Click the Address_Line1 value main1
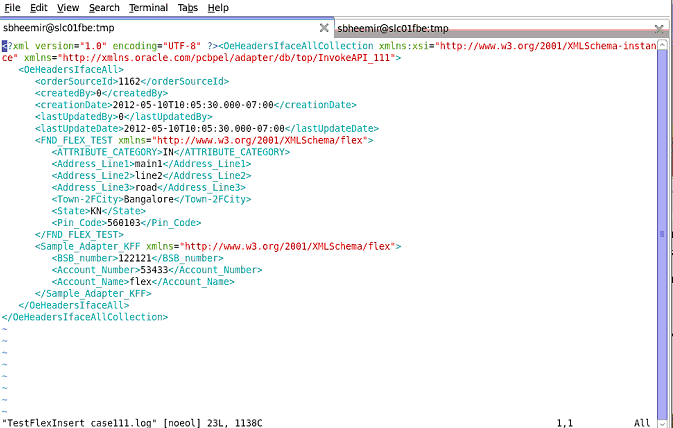The height and width of the screenshot is (428, 673). 149,164
